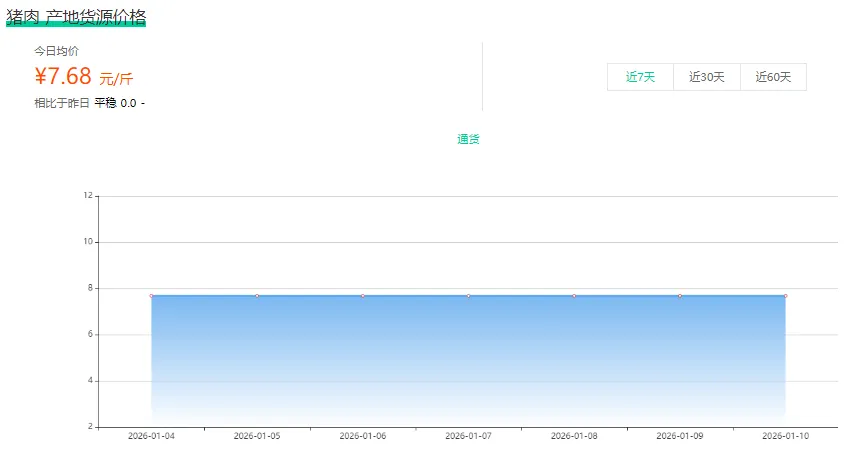
Task: Click the 2026-01-06 axis label
Action: coord(363,436)
